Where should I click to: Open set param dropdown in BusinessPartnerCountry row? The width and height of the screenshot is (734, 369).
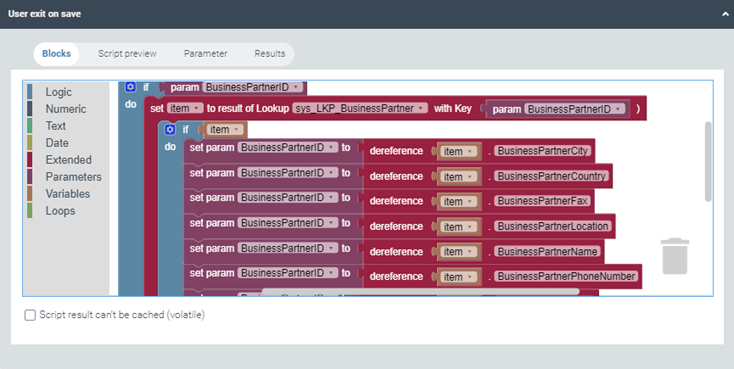(287, 172)
